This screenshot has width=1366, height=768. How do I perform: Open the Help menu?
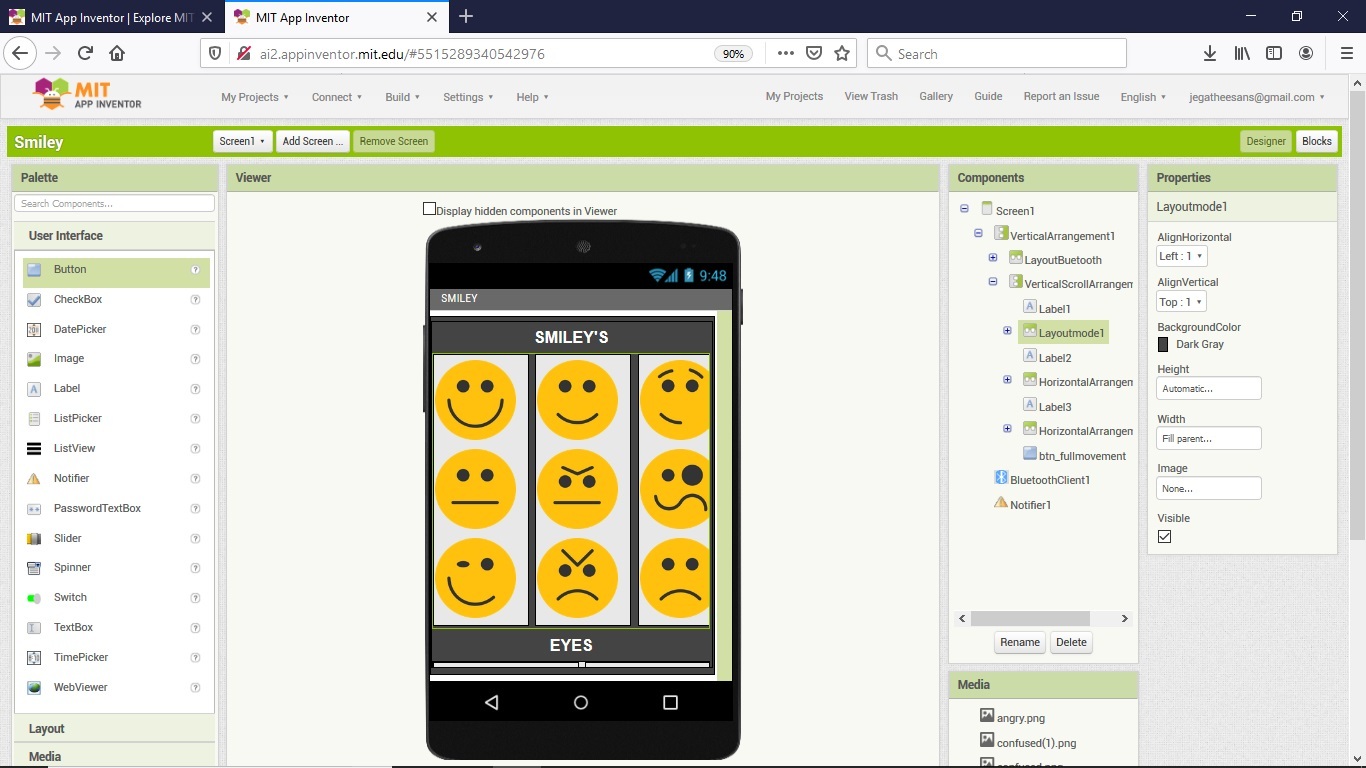point(532,97)
